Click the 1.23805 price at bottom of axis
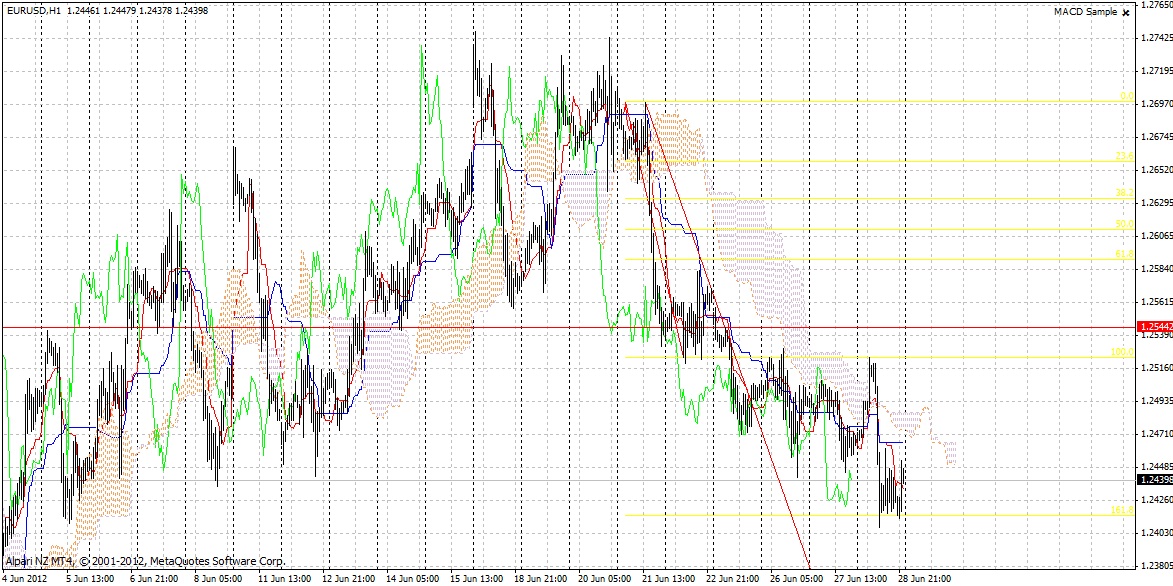 point(1155,565)
